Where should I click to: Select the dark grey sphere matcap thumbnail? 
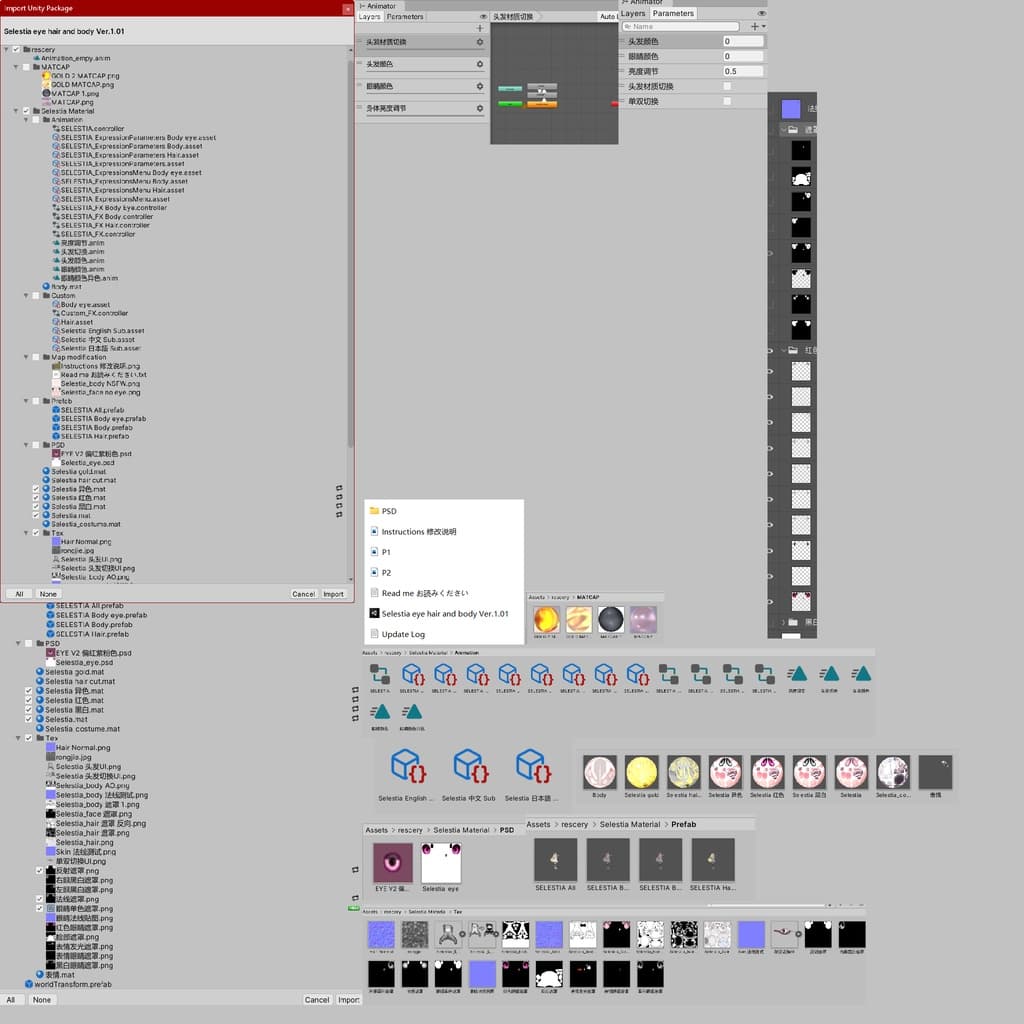coord(611,620)
